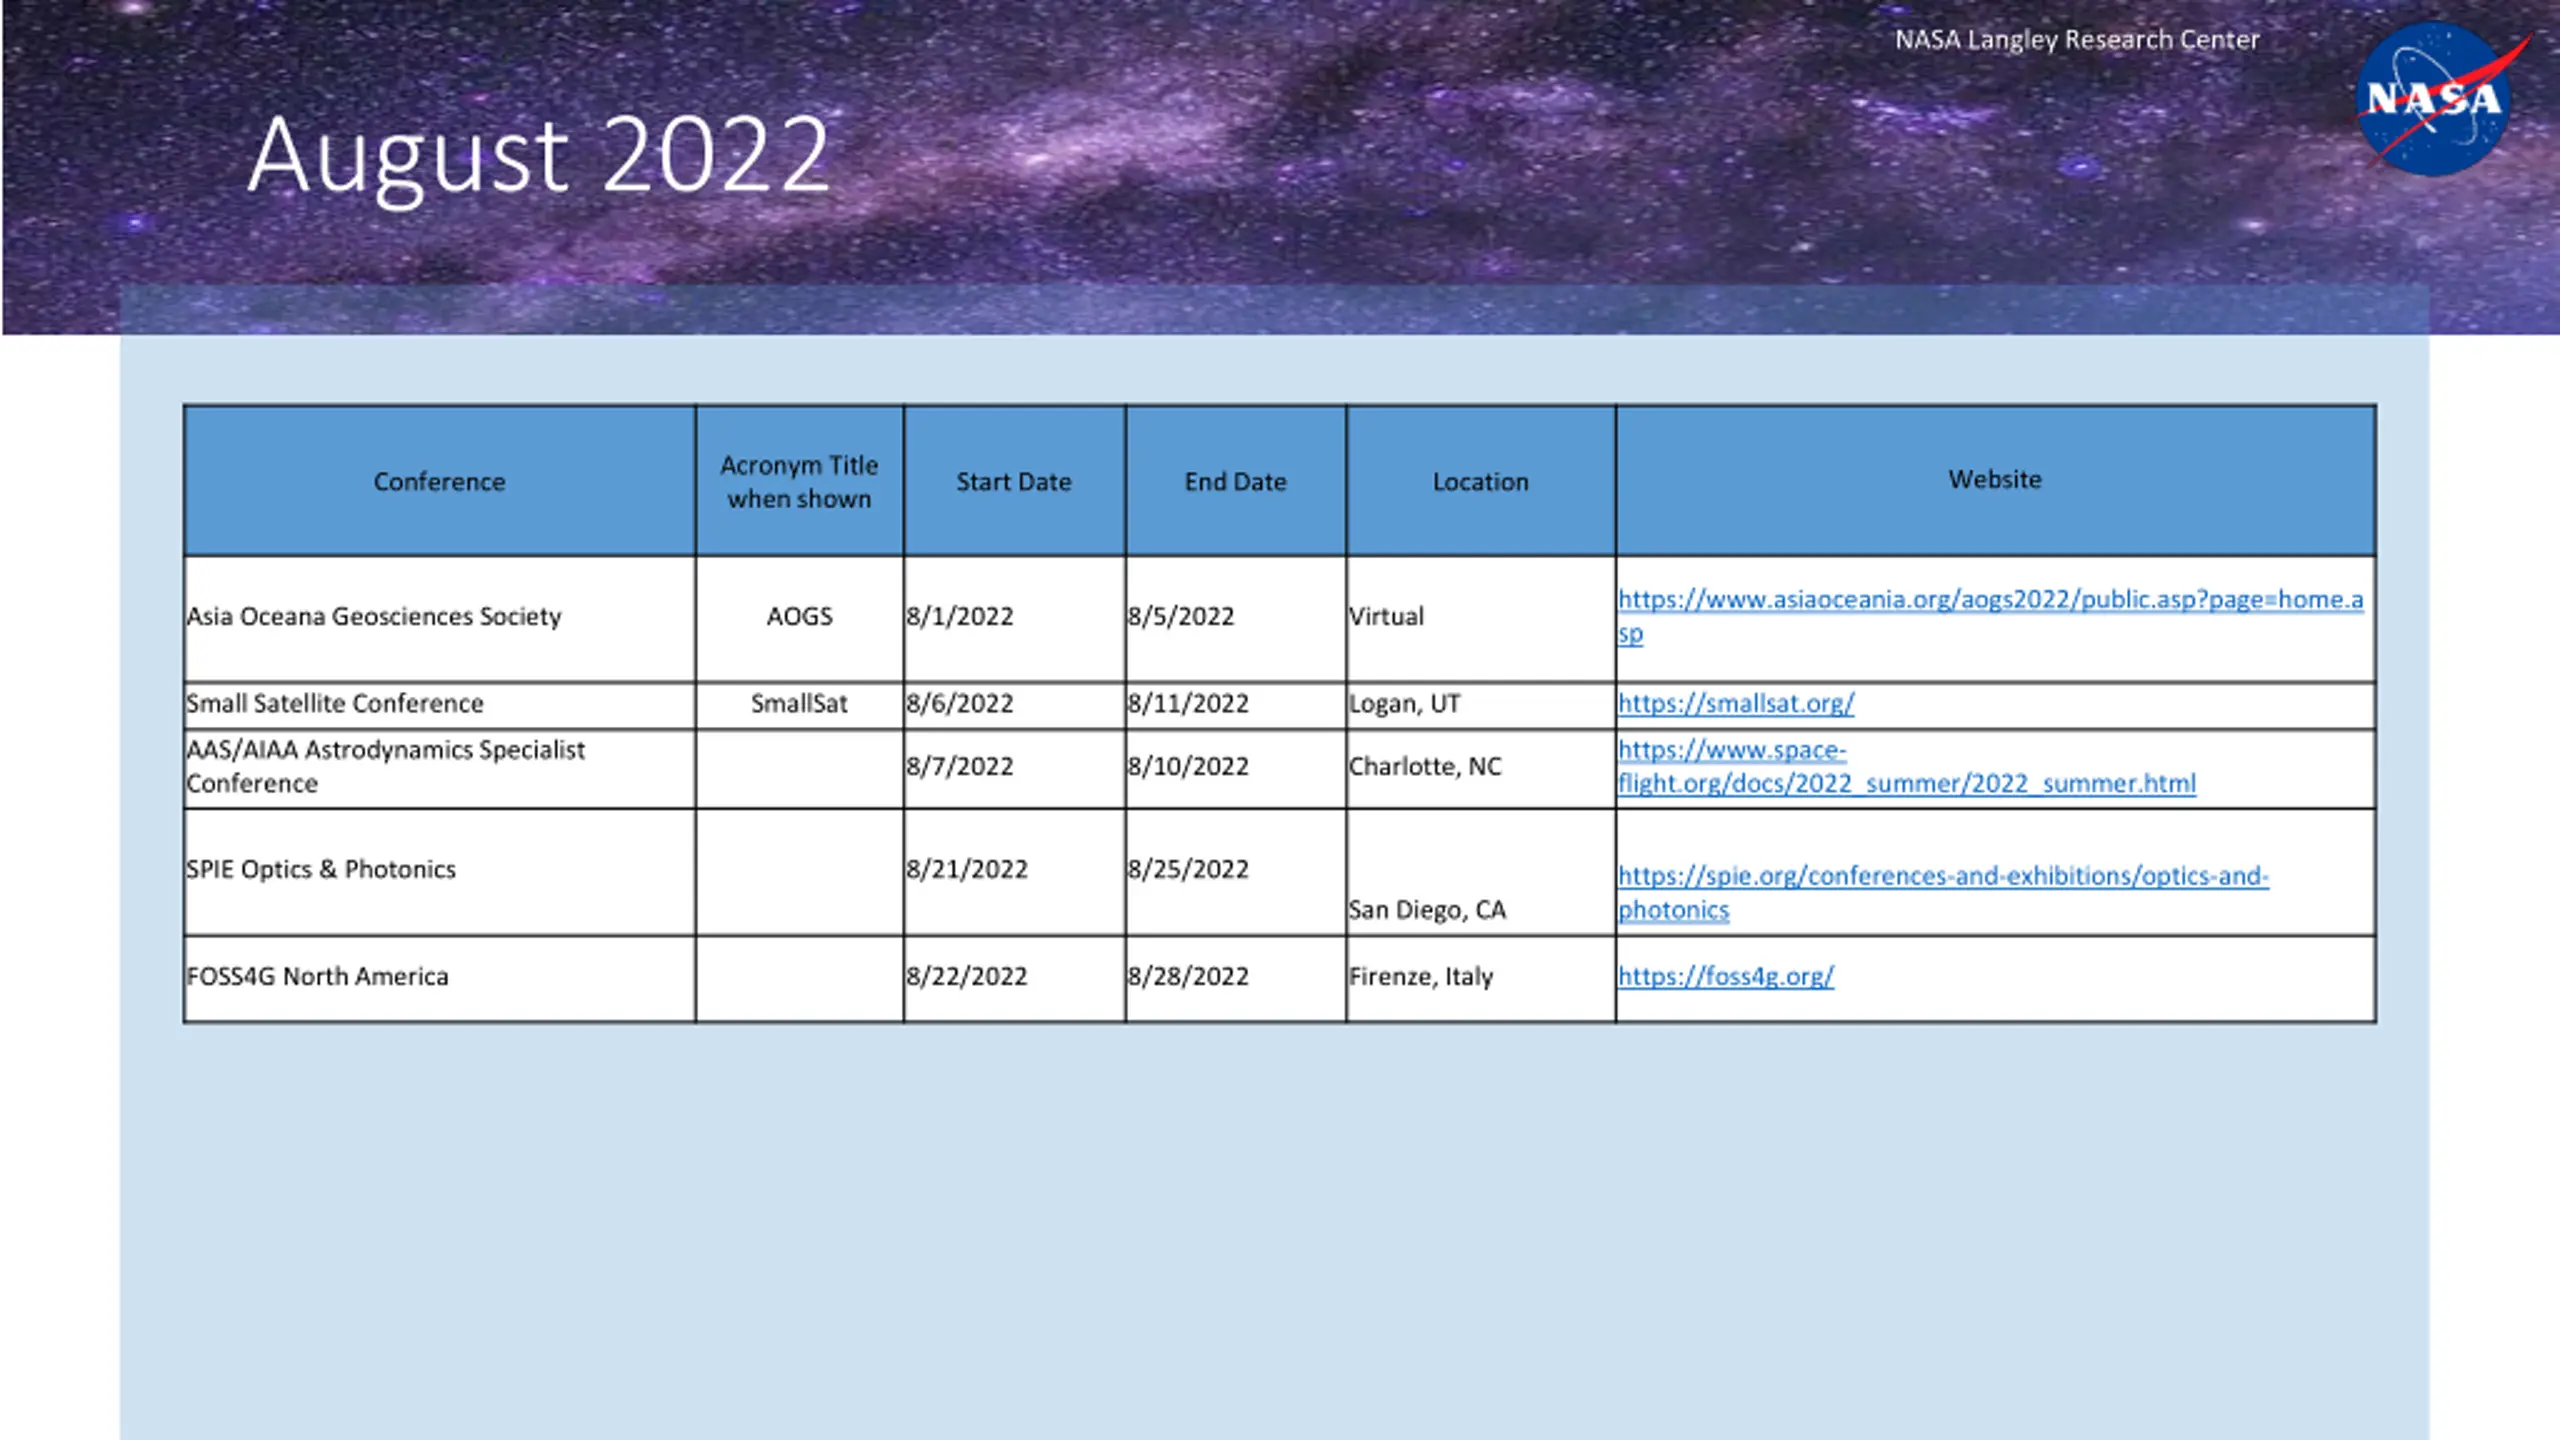
Task: Select the Location column header
Action: pos(1481,481)
